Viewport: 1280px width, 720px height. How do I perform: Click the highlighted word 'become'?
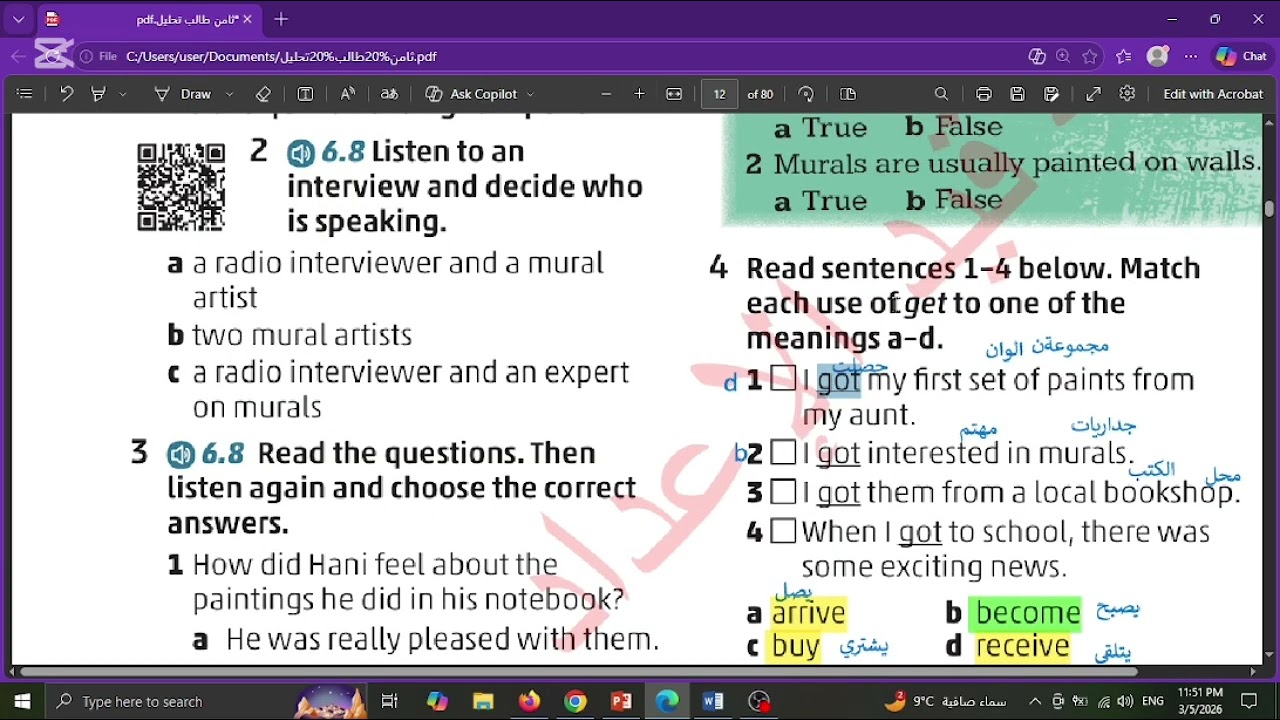[1027, 613]
